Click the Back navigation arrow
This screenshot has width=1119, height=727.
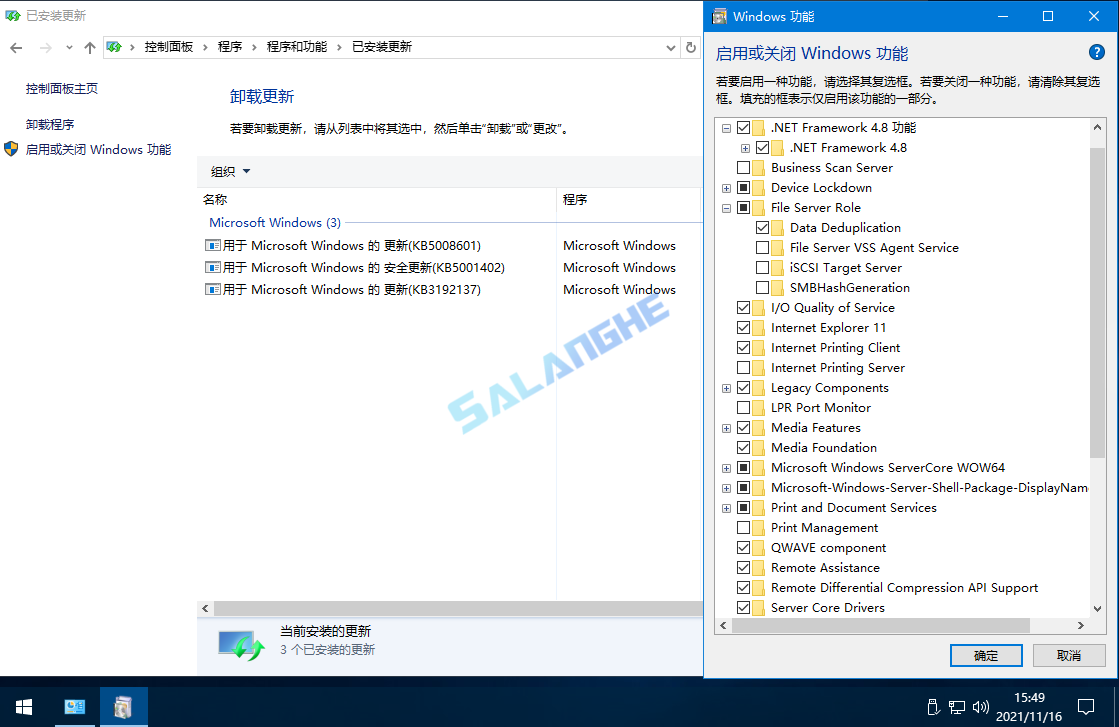(16, 46)
